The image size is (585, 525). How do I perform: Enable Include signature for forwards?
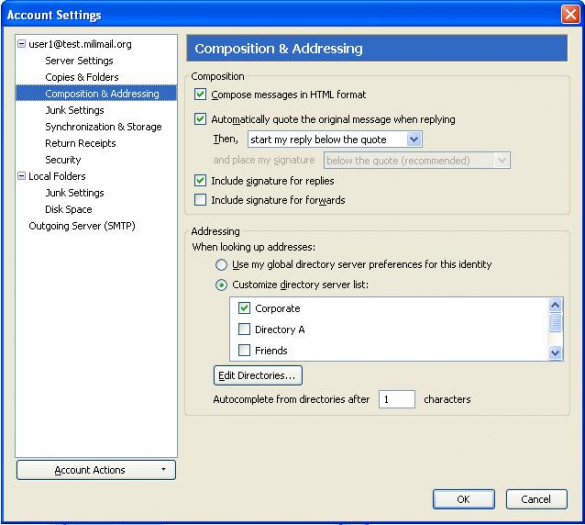tap(200, 200)
